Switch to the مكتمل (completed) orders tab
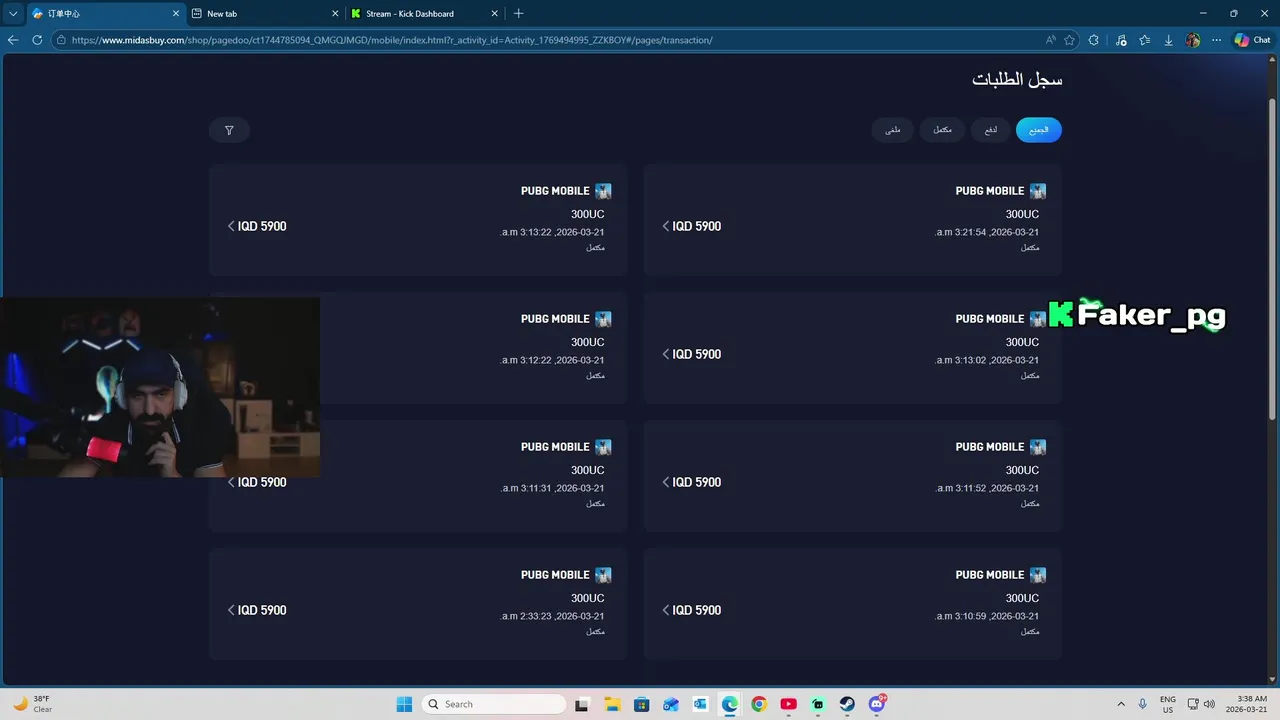 (x=942, y=130)
